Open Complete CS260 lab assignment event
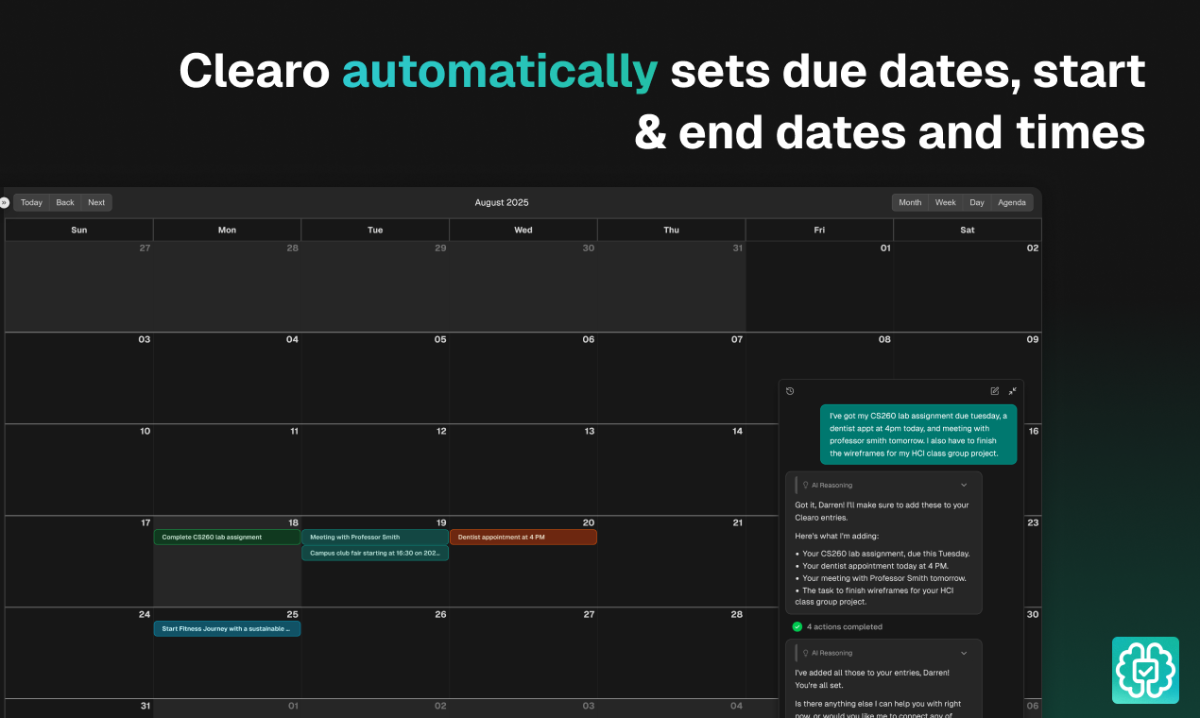Viewport: 1200px width, 718px height. (227, 537)
